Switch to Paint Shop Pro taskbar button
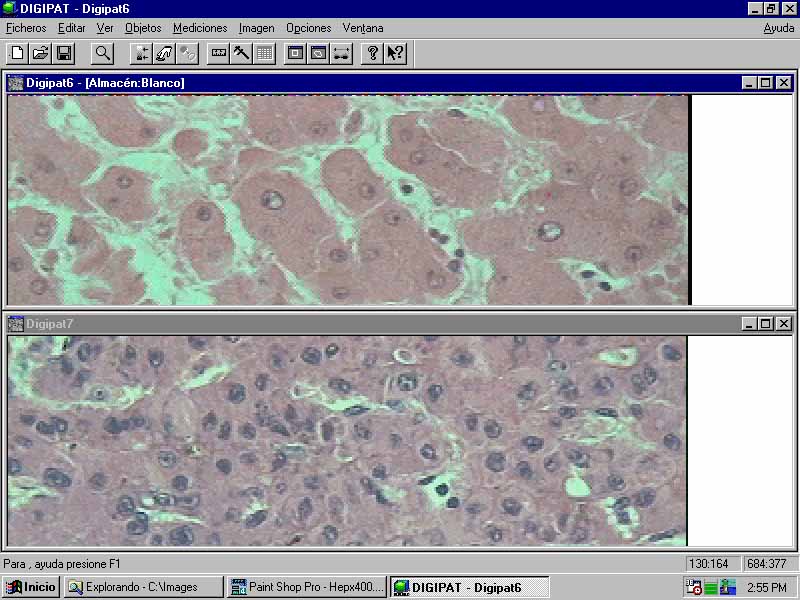 307,587
